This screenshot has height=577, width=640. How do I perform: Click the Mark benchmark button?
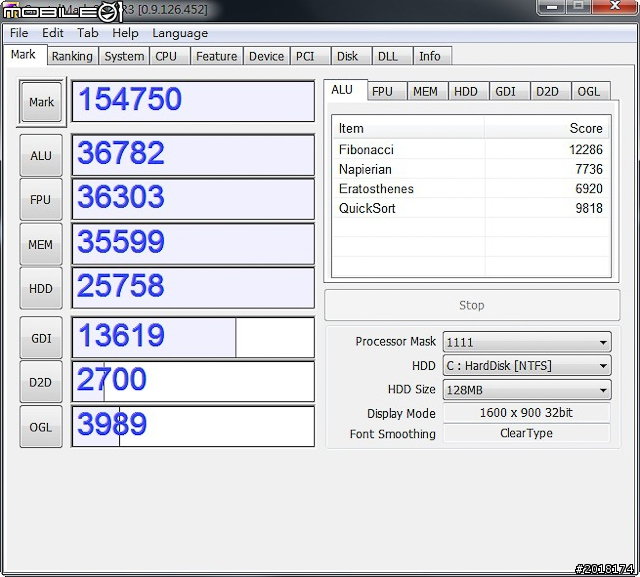[x=41, y=102]
